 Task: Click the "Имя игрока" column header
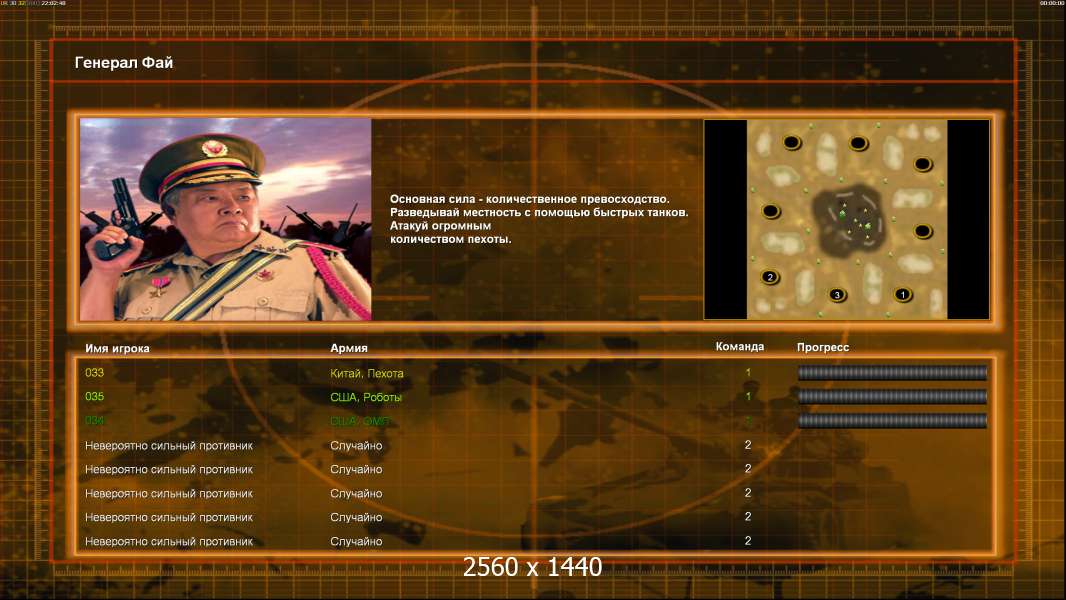(117, 348)
